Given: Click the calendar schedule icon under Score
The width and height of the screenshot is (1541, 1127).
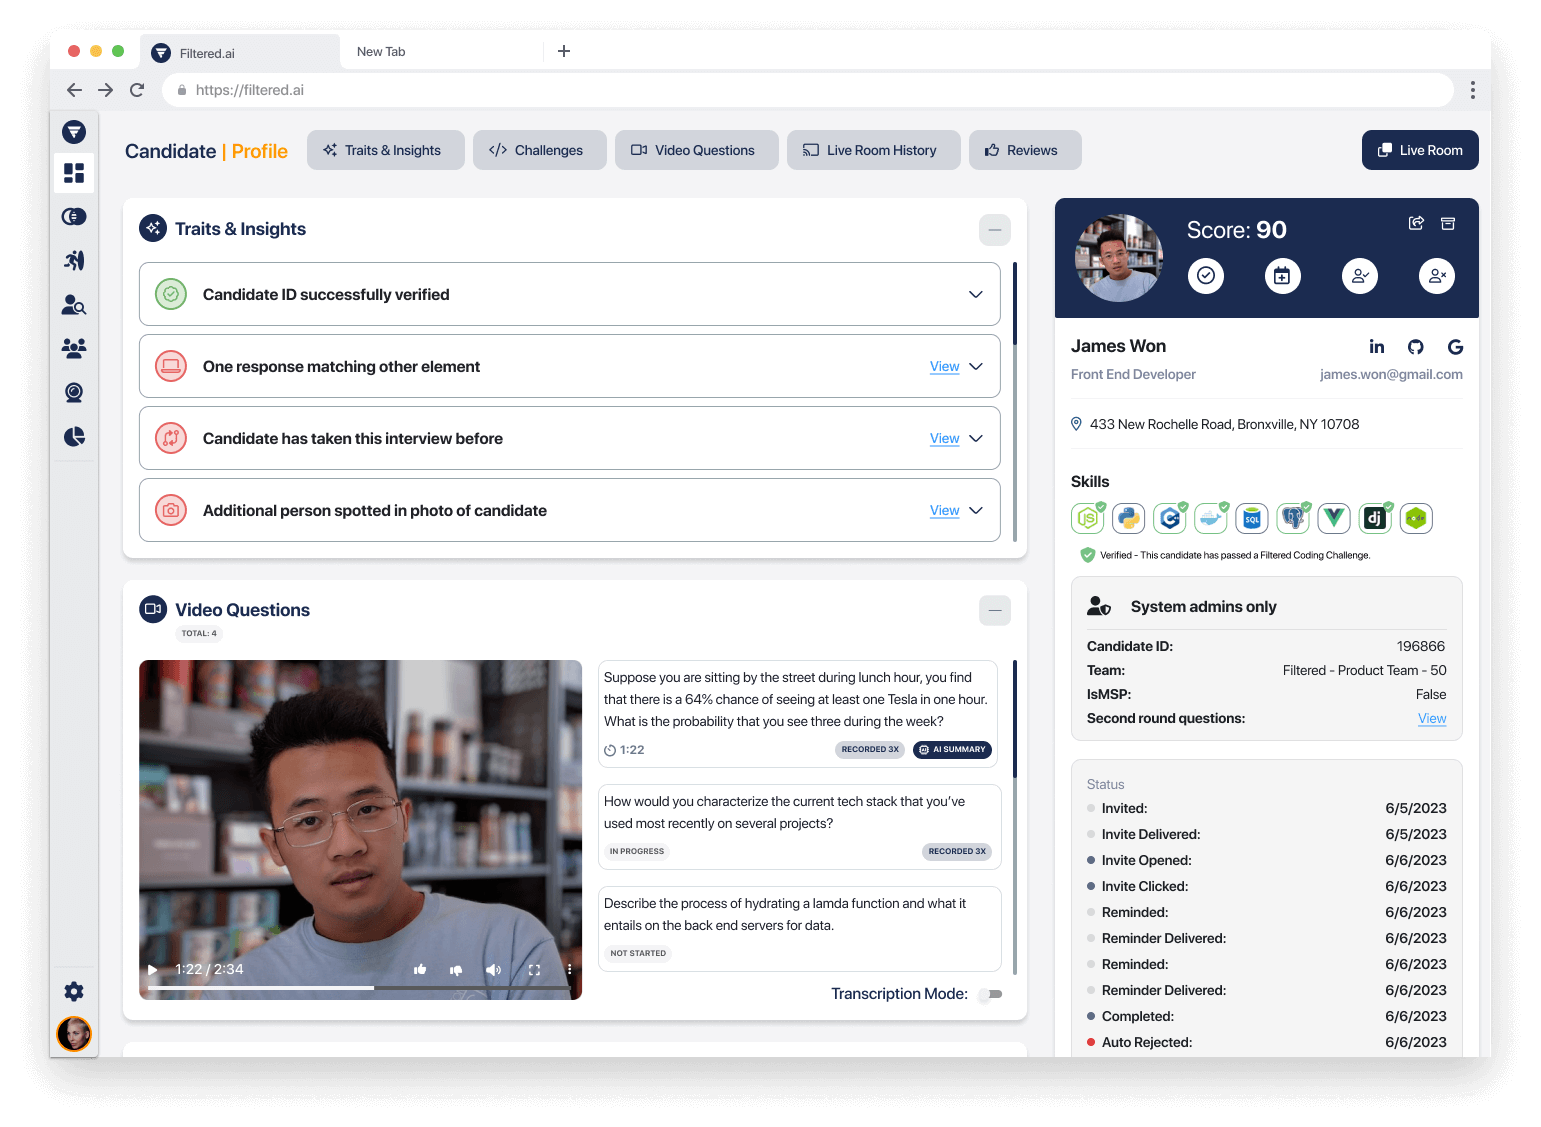Looking at the screenshot, I should point(1282,276).
